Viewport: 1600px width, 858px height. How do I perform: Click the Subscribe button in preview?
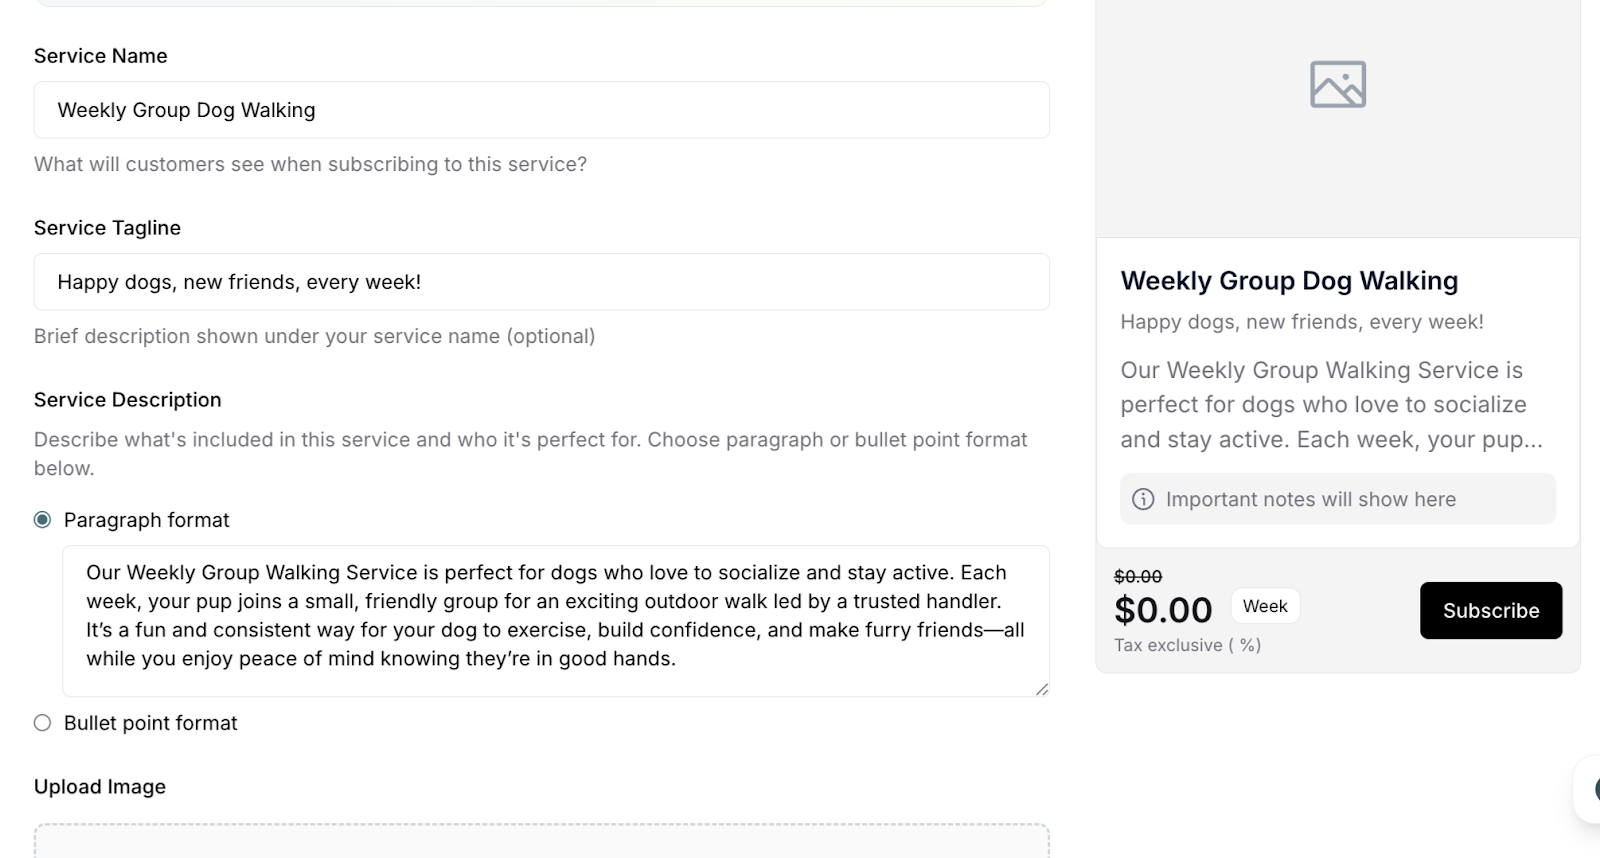1490,610
